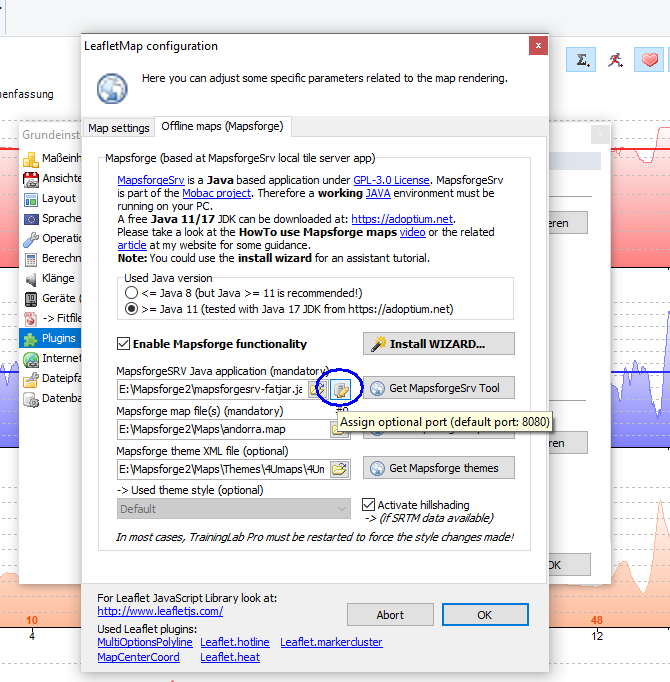
Task: Click the assign optional port icon button
Action: 340,389
